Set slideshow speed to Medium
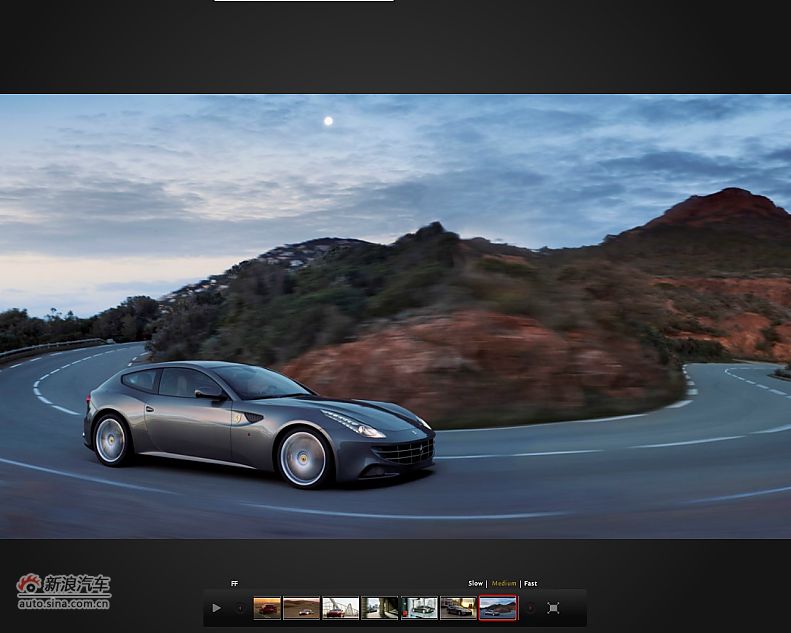The width and height of the screenshot is (791, 633). point(504,583)
